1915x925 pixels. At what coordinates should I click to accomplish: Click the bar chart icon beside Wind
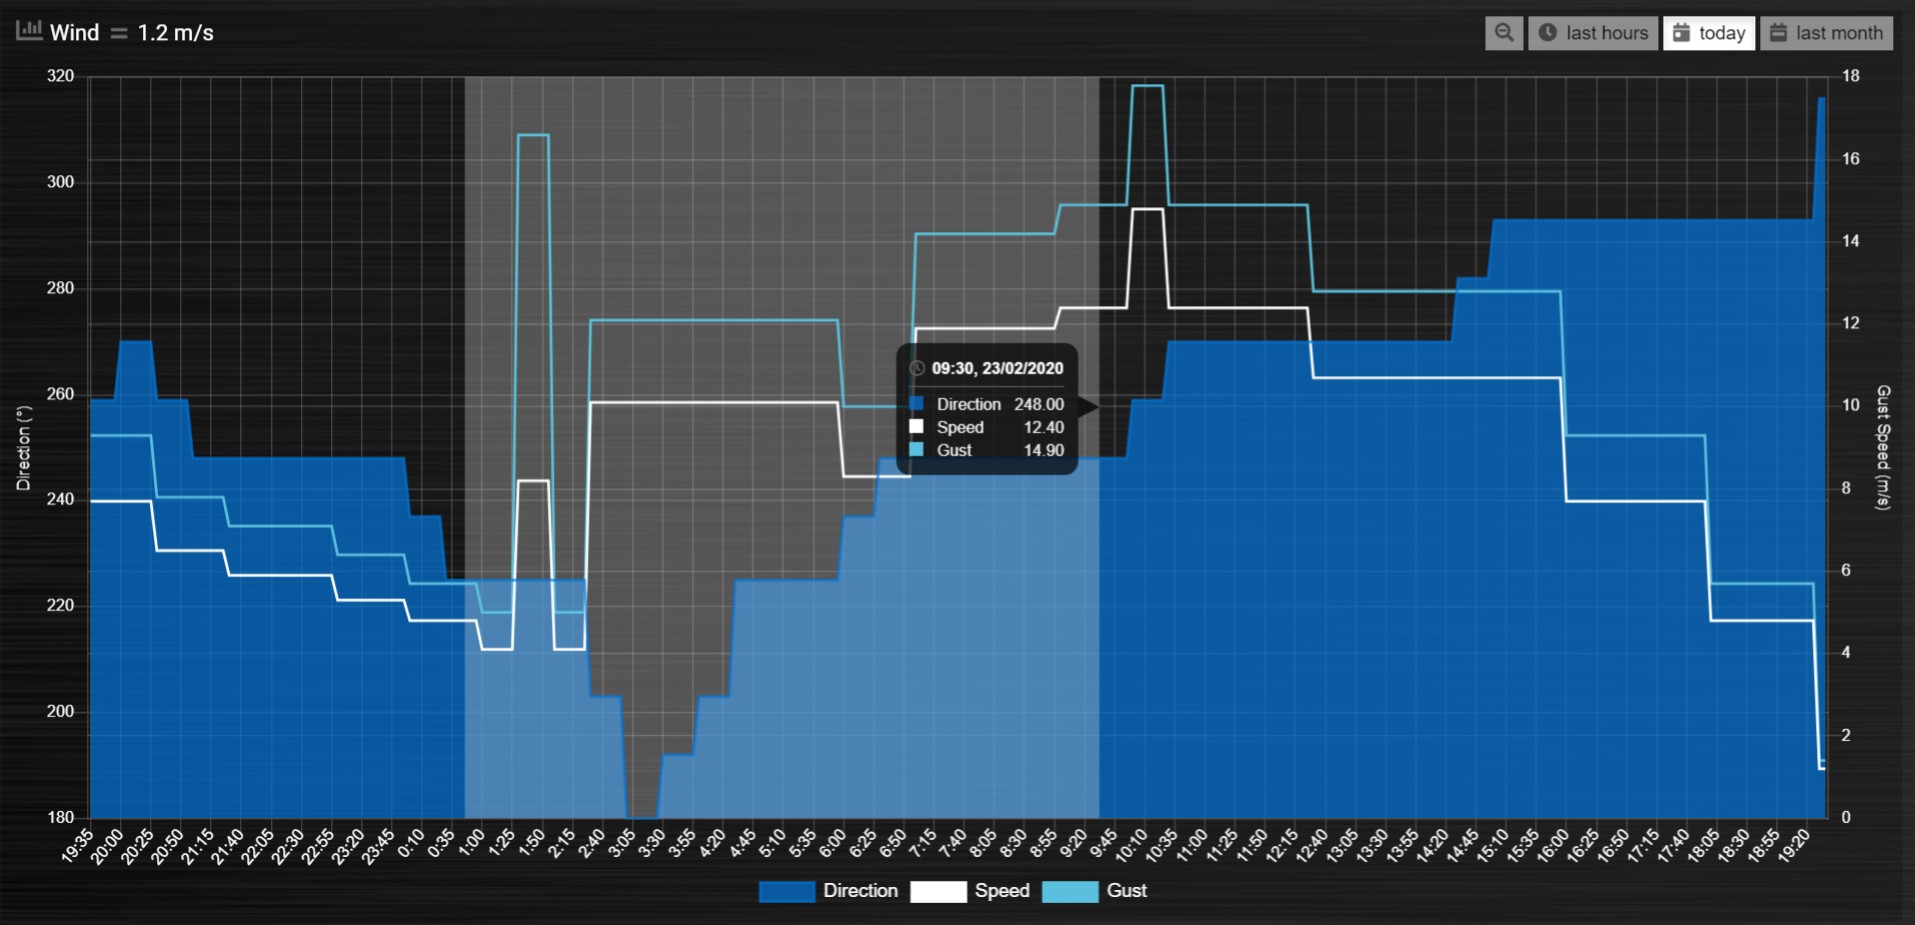pos(29,31)
